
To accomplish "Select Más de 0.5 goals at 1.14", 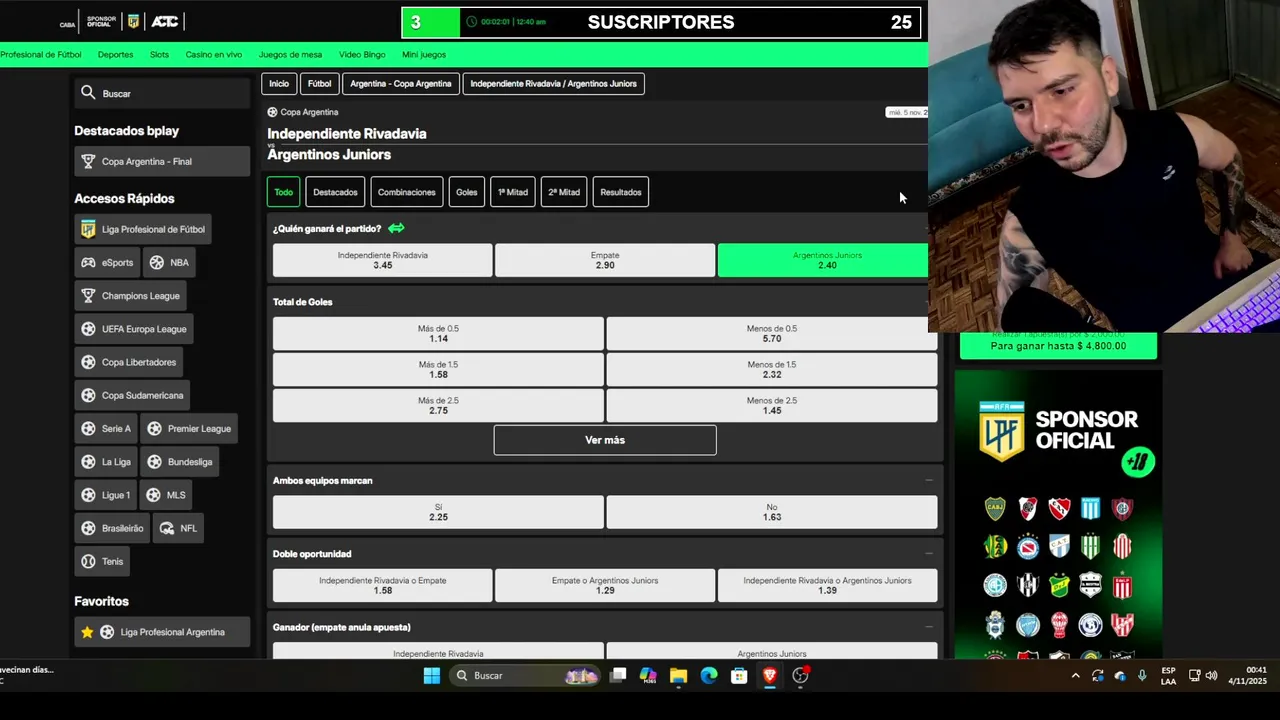I will point(438,334).
